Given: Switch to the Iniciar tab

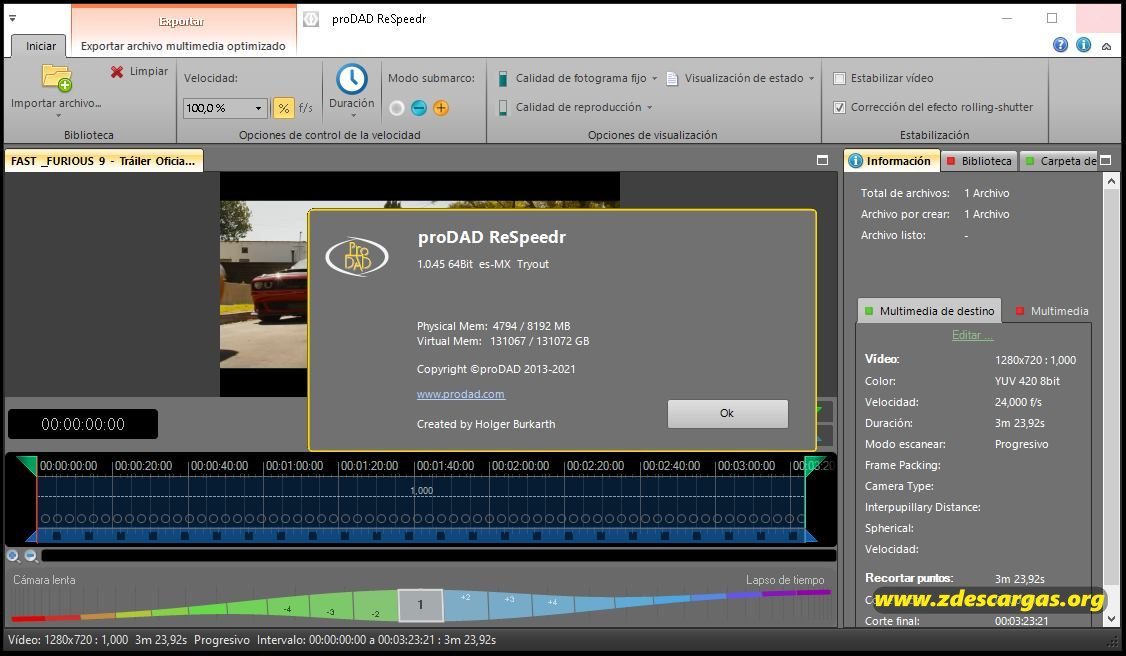Looking at the screenshot, I should (x=40, y=46).
